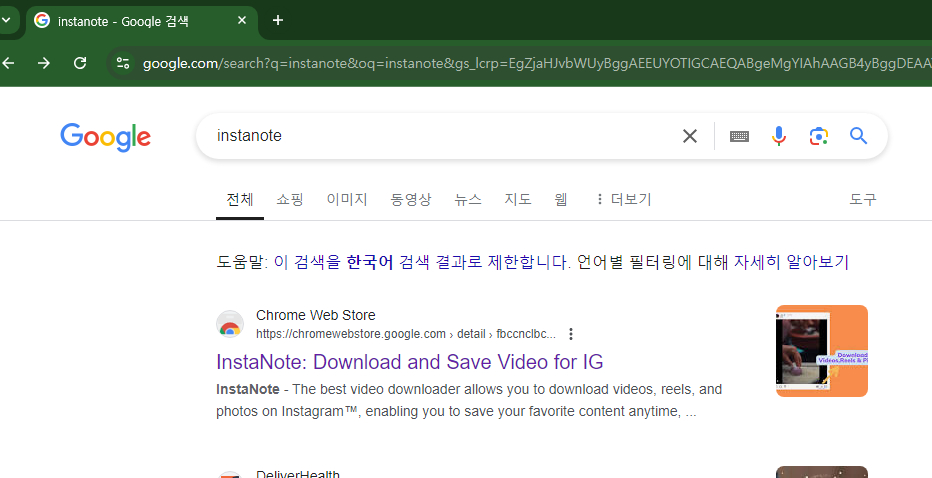Click the browser back arrow
This screenshot has height=478, width=932.
[x=8, y=63]
